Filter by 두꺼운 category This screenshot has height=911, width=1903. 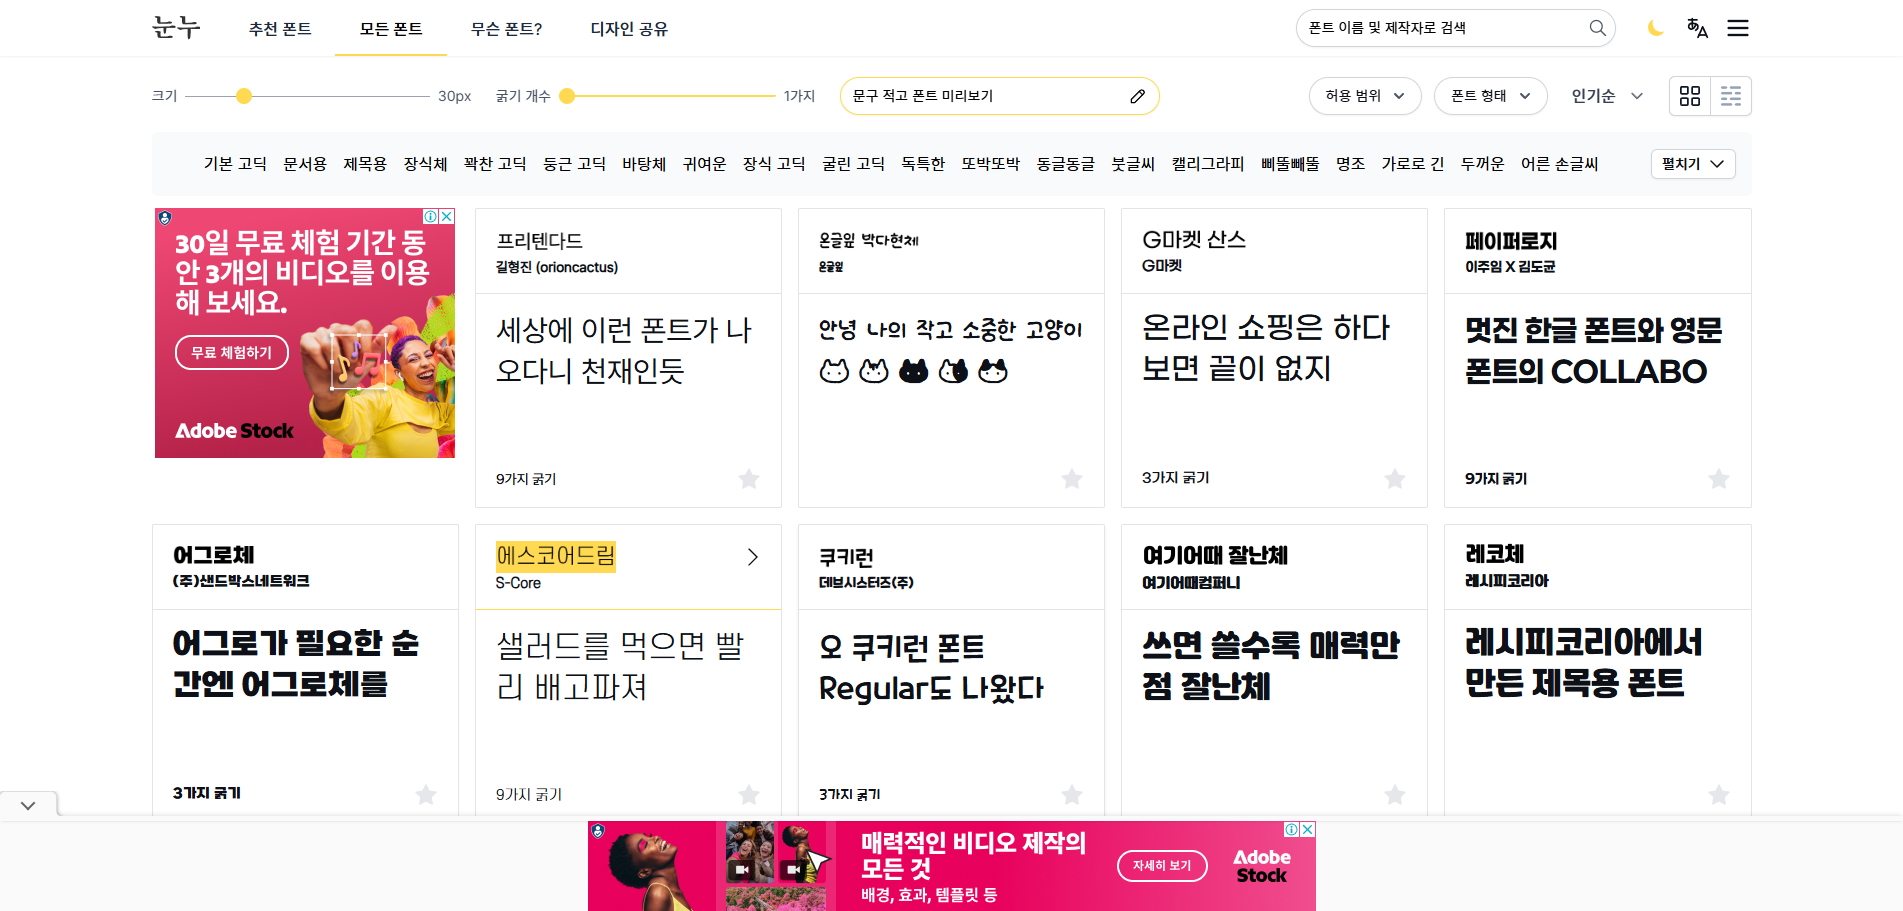[1482, 164]
